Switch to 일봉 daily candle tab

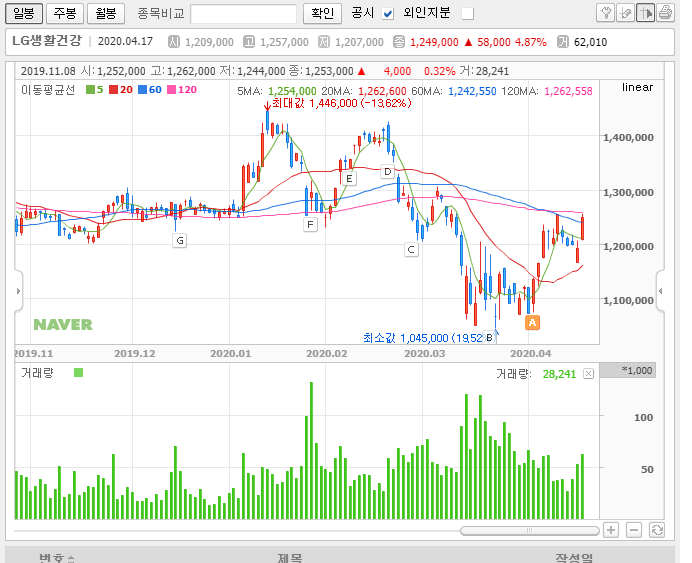24,13
